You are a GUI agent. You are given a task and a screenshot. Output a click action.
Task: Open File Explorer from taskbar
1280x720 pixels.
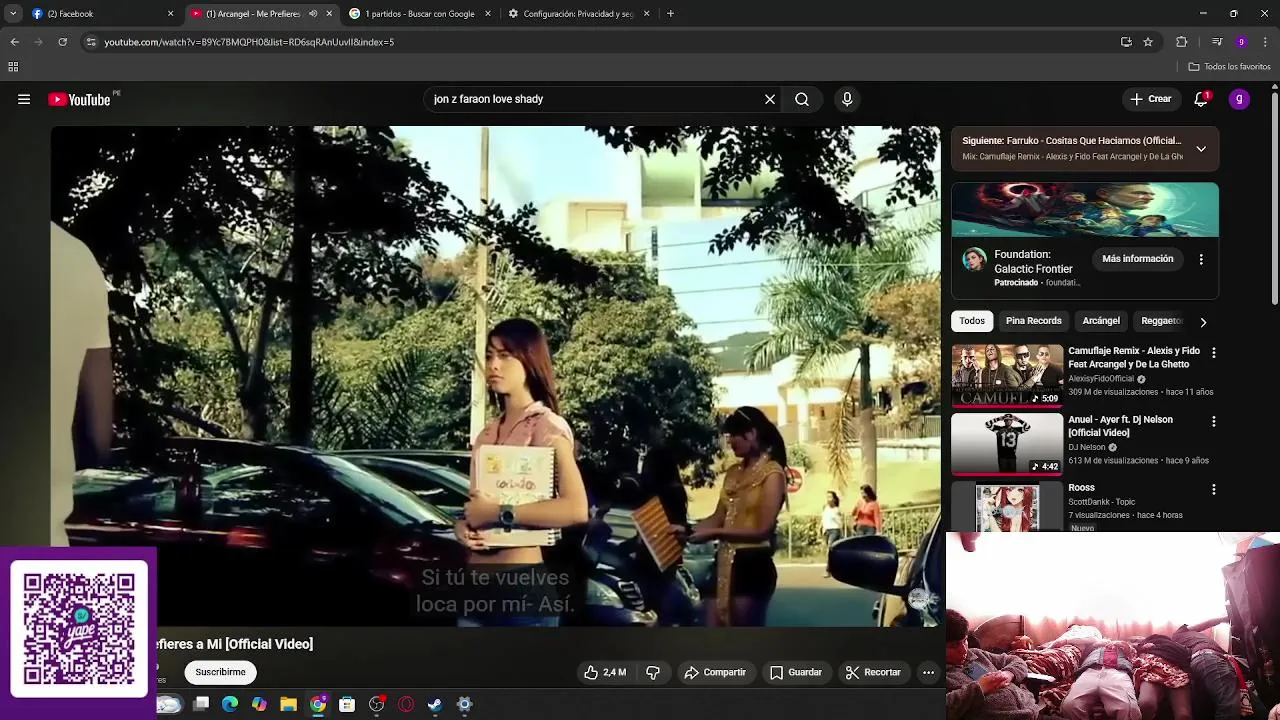[x=288, y=704]
